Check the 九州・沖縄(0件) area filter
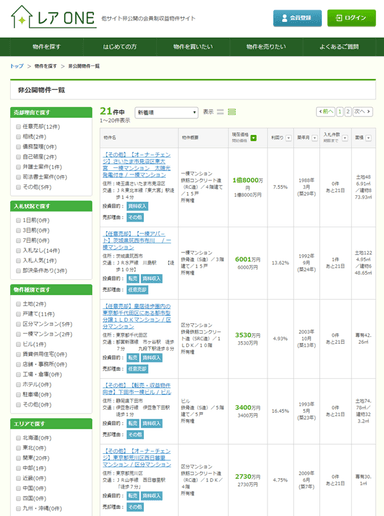The width and height of the screenshot is (384, 516). click(x=18, y=509)
